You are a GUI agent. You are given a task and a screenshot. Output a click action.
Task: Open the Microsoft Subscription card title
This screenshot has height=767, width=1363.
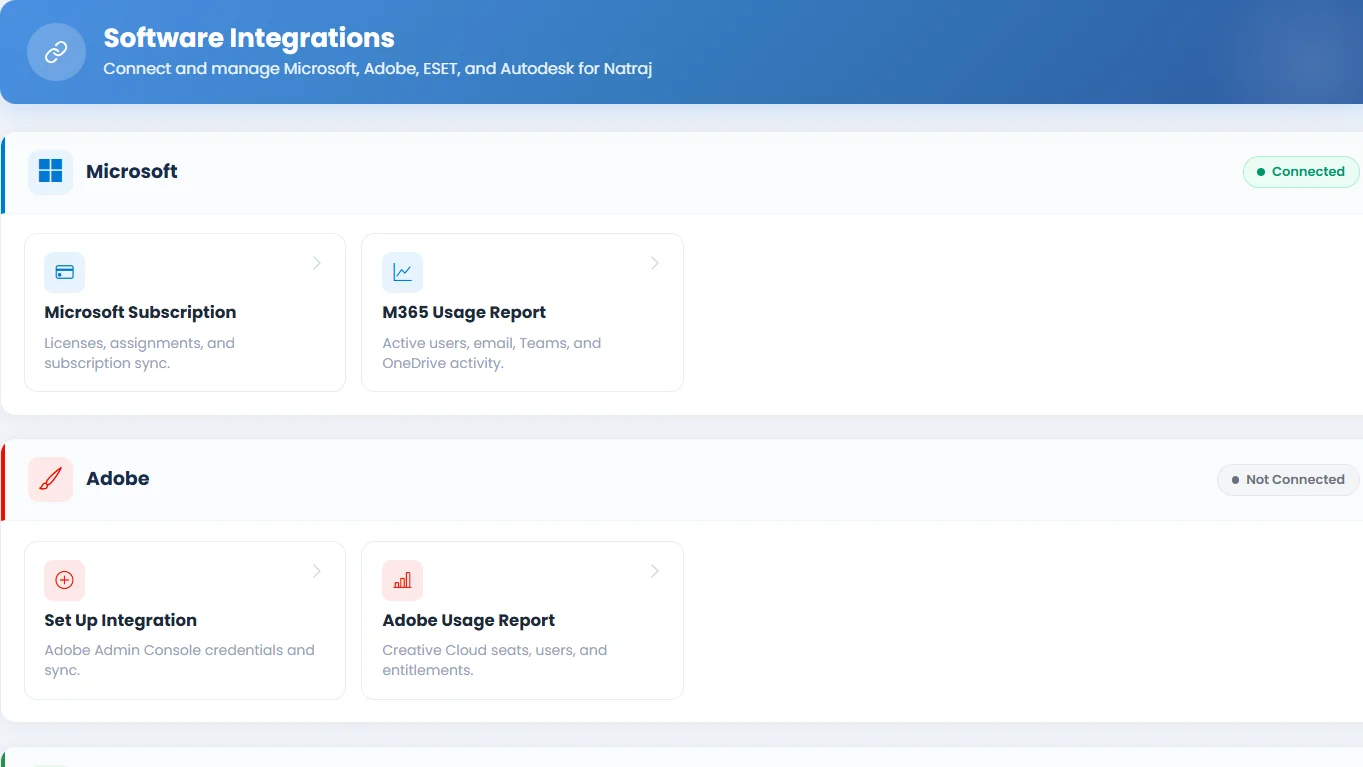coord(140,312)
